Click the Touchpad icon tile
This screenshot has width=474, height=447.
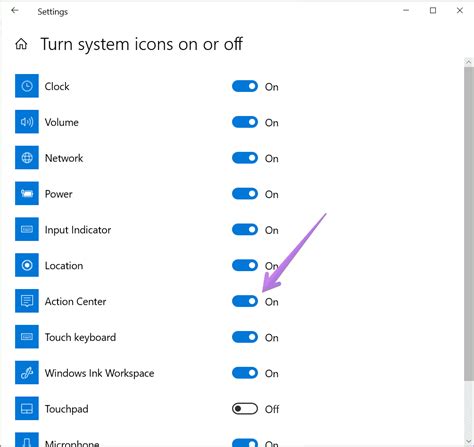point(27,408)
